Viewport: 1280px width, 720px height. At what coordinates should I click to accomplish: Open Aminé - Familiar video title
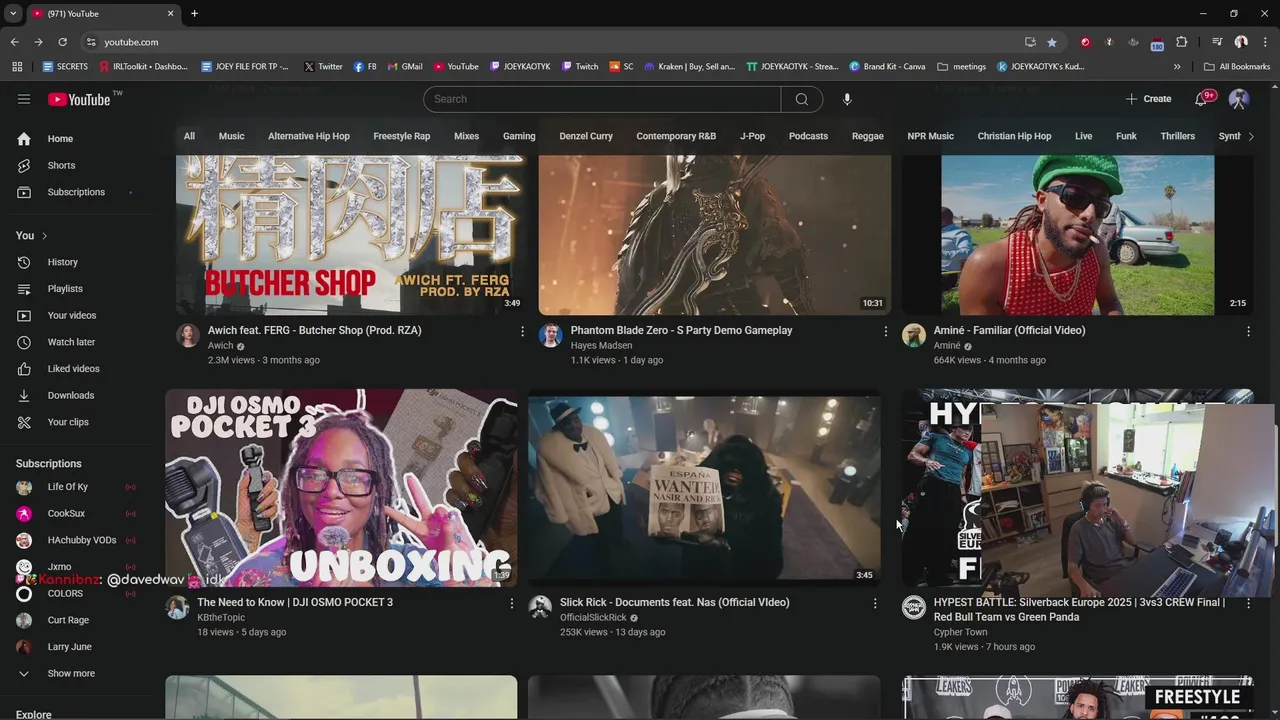point(1009,331)
